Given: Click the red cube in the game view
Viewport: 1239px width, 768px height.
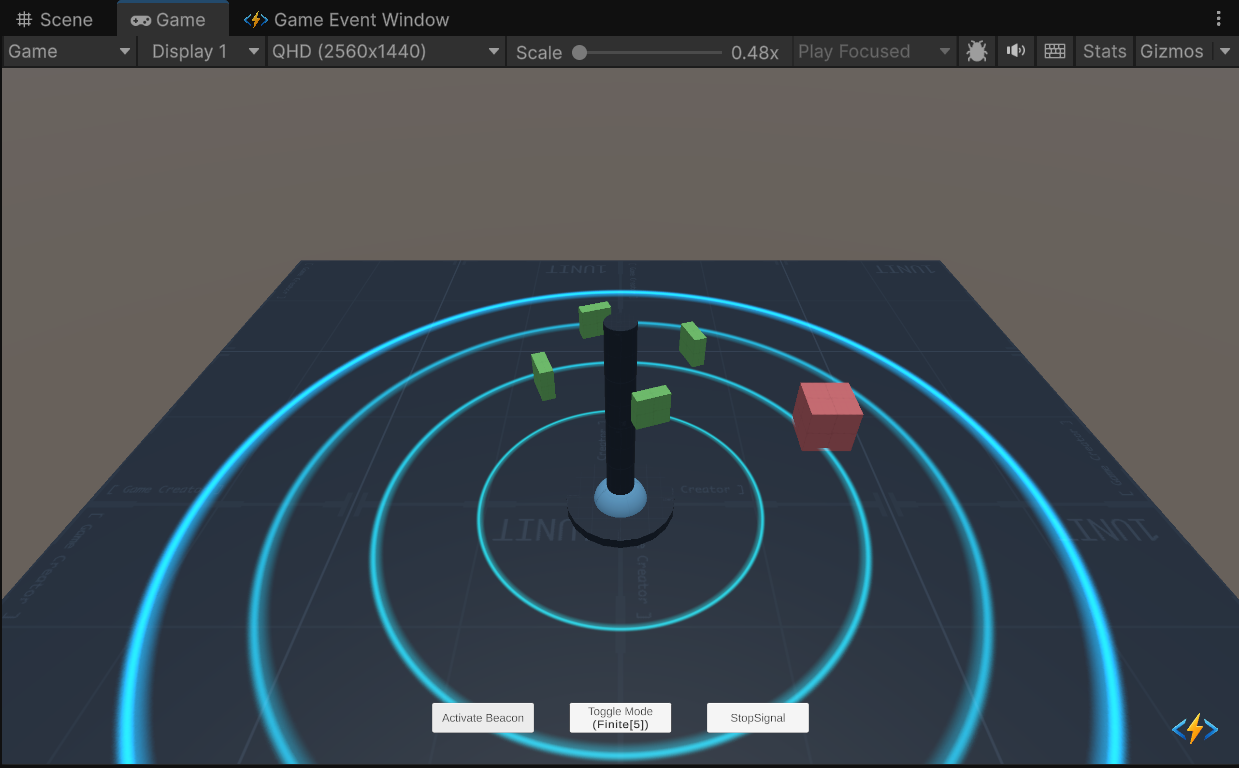Looking at the screenshot, I should coord(827,417).
